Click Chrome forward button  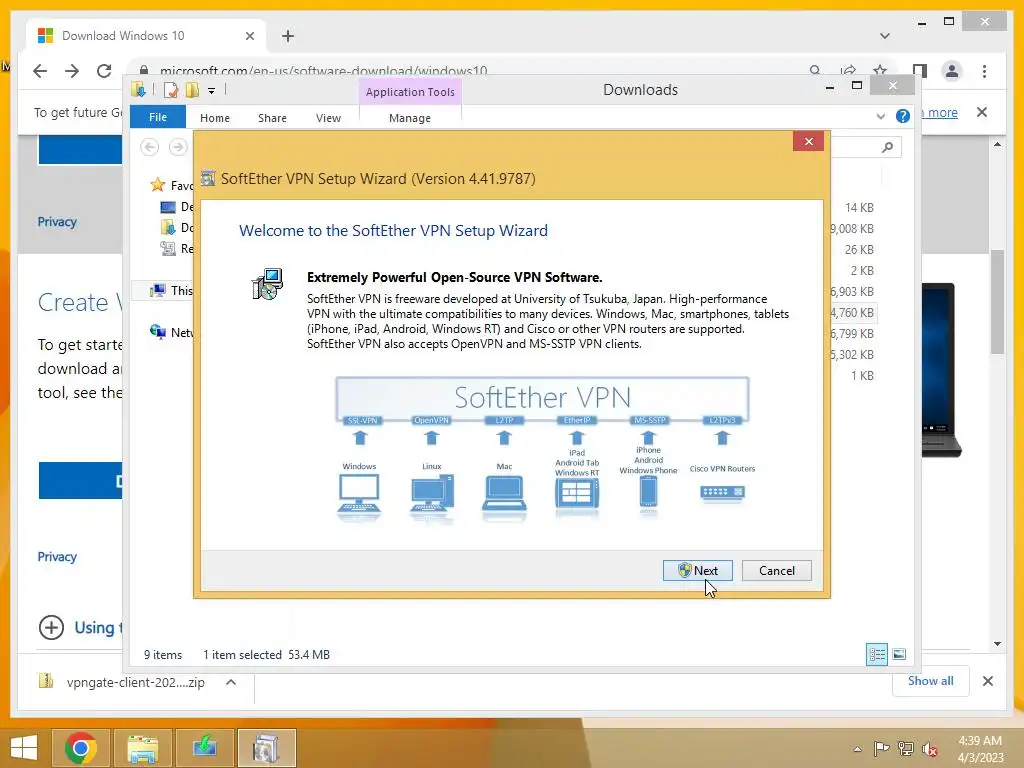(x=72, y=71)
